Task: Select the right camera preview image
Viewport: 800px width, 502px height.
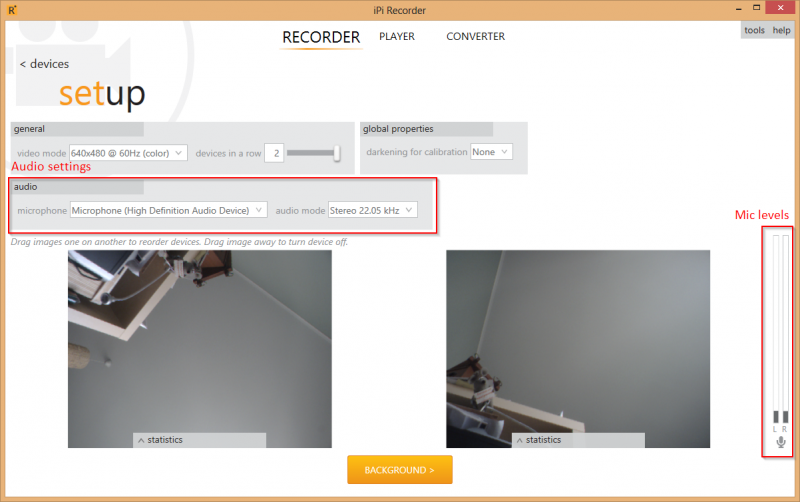Action: [x=578, y=348]
